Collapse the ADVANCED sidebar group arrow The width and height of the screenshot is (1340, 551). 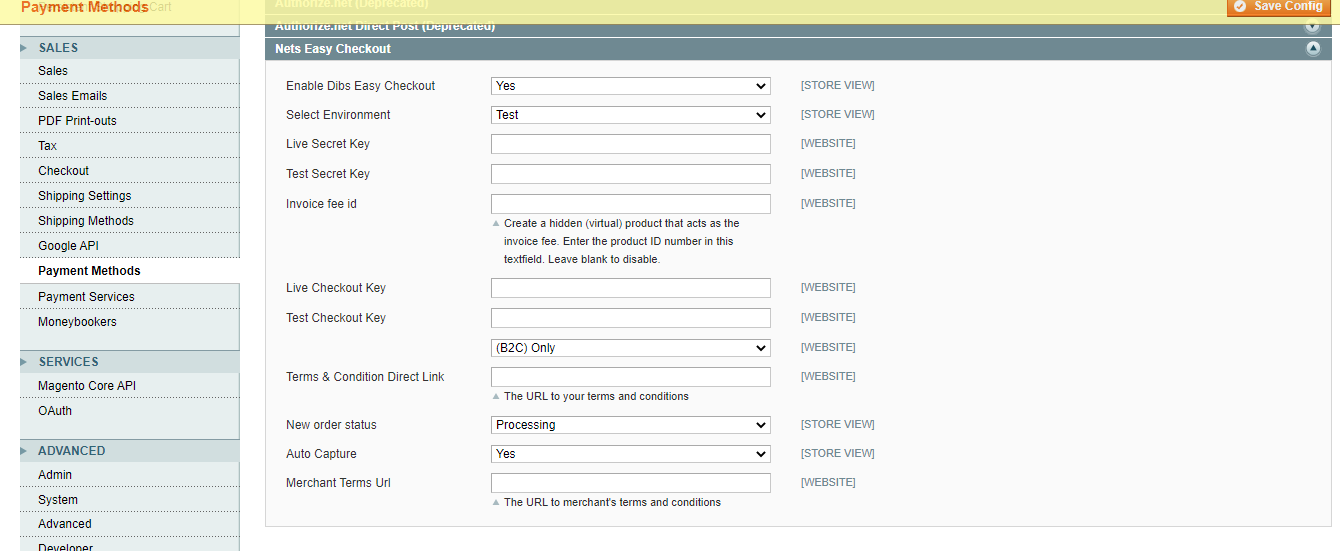coord(24,450)
